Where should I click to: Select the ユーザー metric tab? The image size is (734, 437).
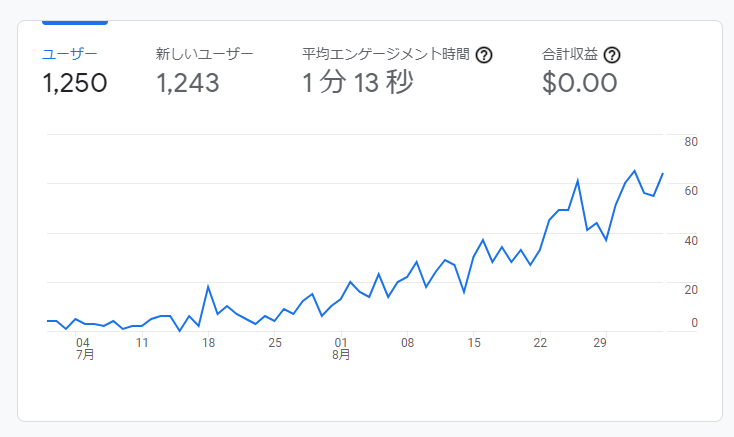coord(69,54)
